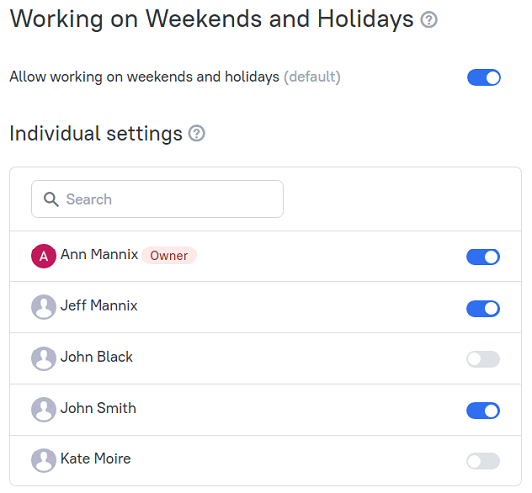Viewport: 532px width, 493px height.
Task: Select the Ann Mannix name
Action: point(99,254)
